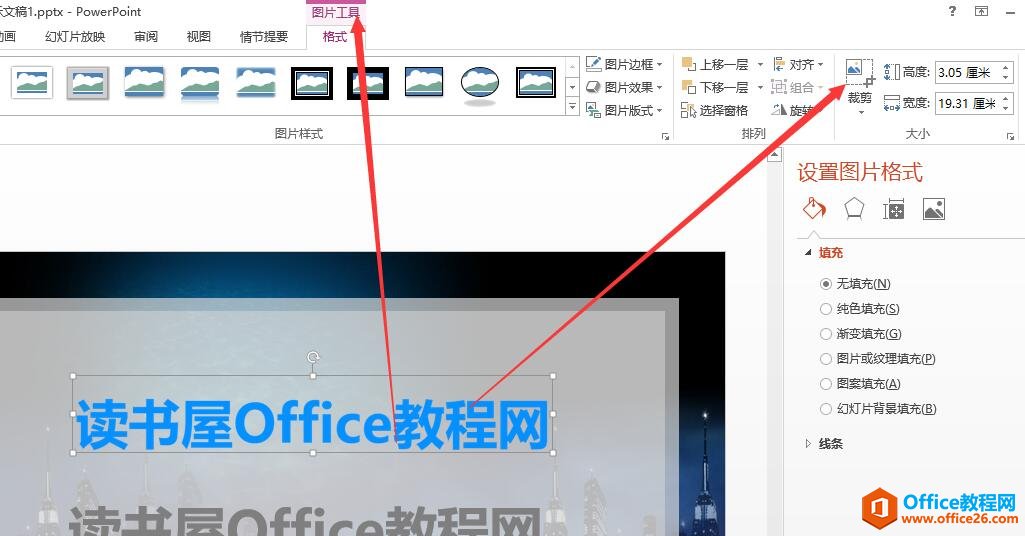Click the ribbon display options icon
This screenshot has height=536, width=1025.
(x=982, y=11)
